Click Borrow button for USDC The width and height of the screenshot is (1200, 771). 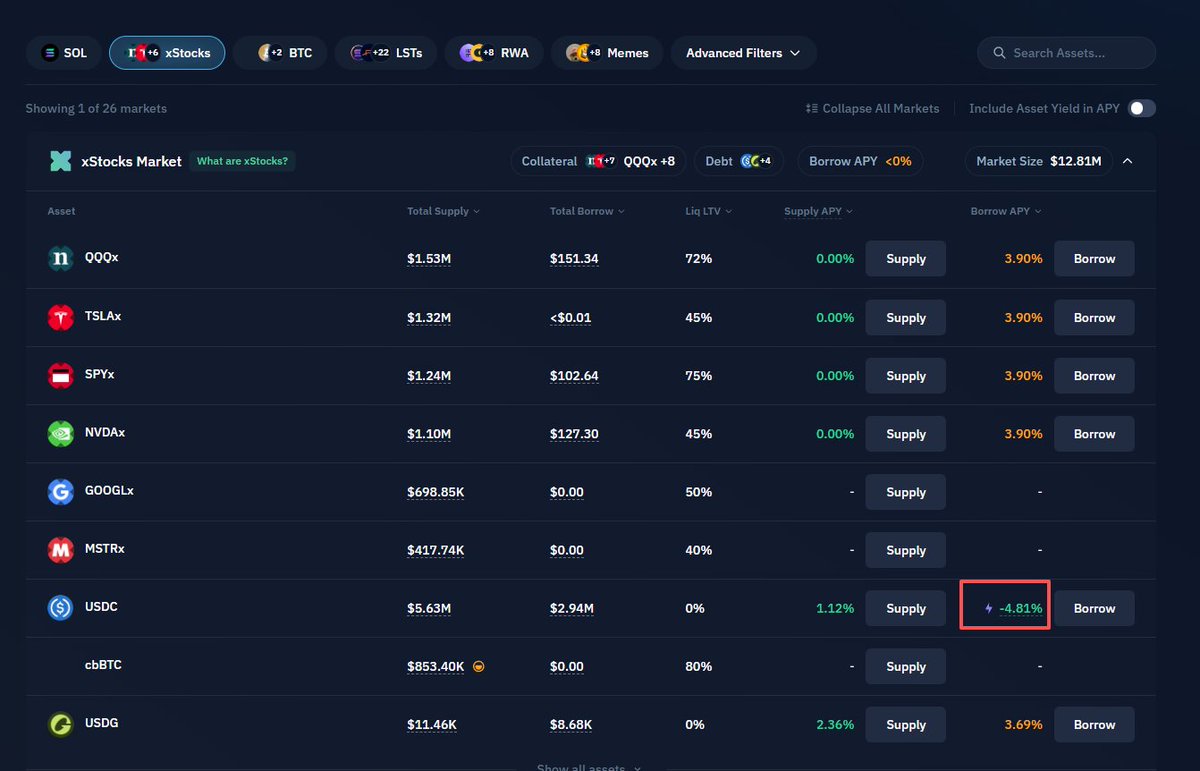1094,608
